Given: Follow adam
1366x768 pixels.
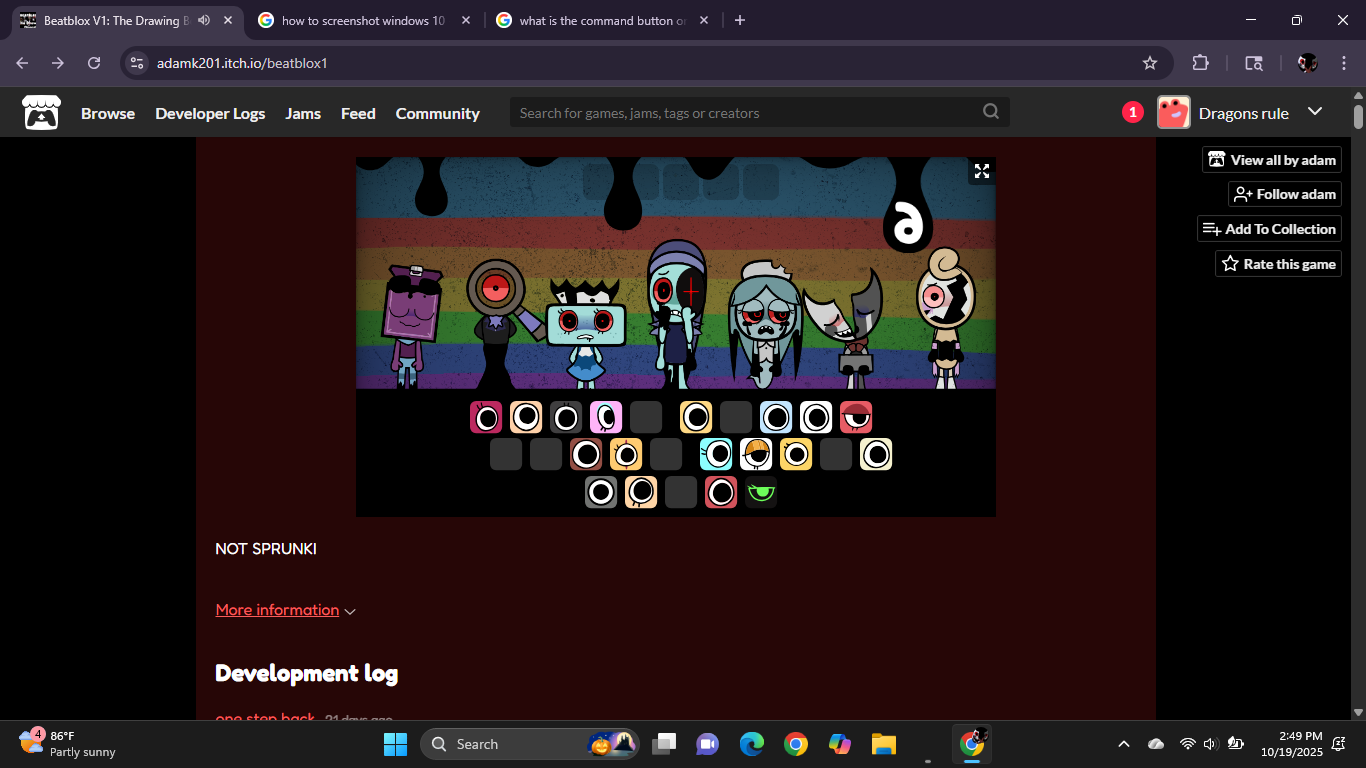Looking at the screenshot, I should point(1285,194).
